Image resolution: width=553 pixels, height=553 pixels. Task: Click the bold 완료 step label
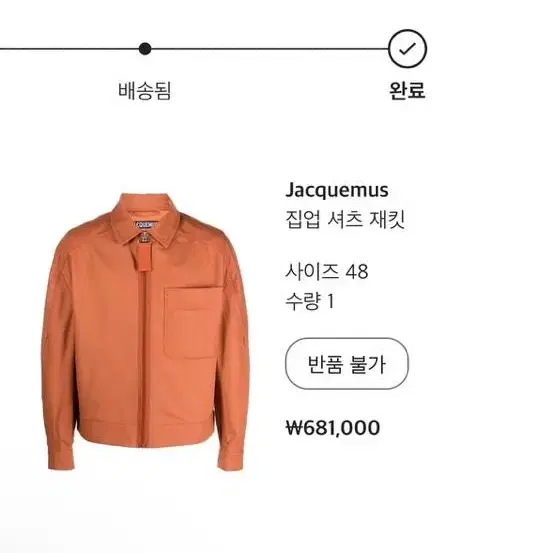[x=407, y=91]
